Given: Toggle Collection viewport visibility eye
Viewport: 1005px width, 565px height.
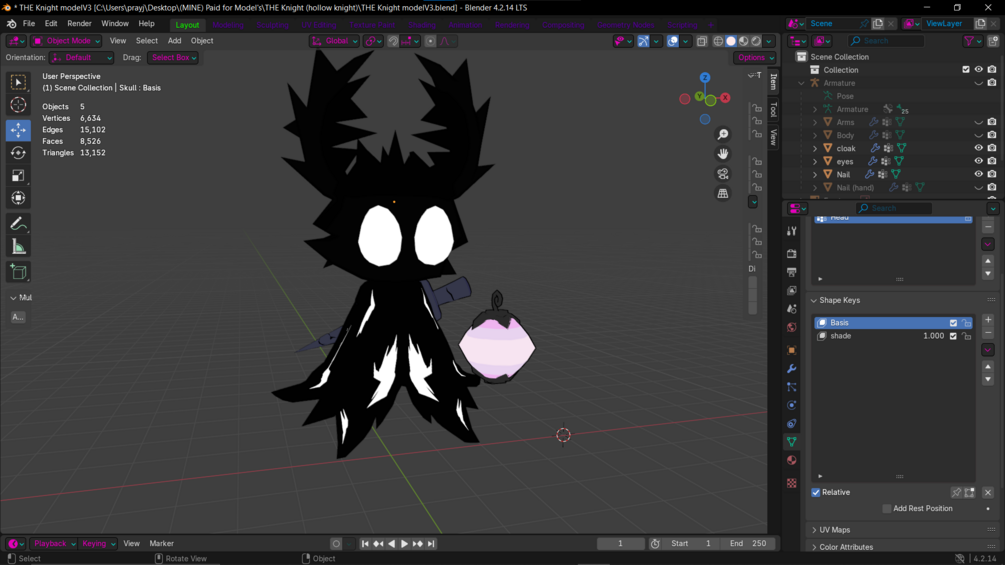Looking at the screenshot, I should [x=978, y=70].
